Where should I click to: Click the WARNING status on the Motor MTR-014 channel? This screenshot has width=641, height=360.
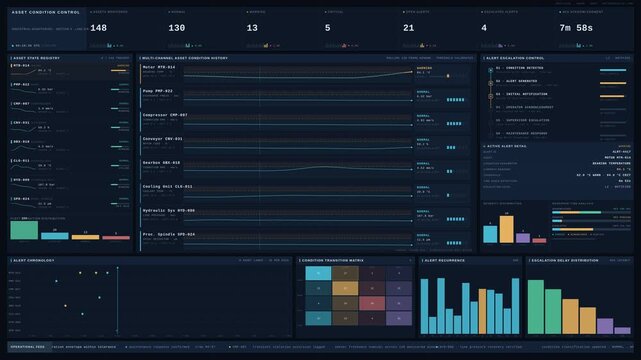tap(424, 68)
